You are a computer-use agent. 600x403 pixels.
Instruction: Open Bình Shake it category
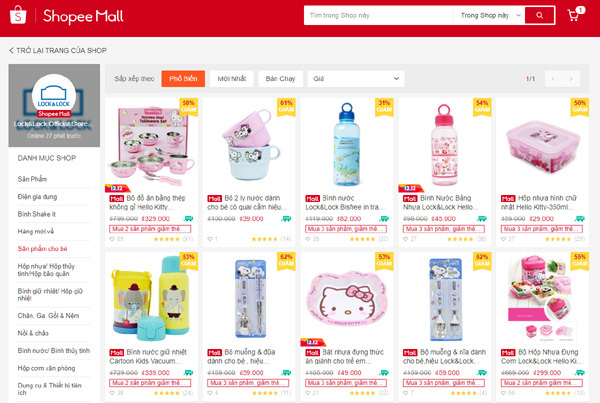tap(36, 214)
